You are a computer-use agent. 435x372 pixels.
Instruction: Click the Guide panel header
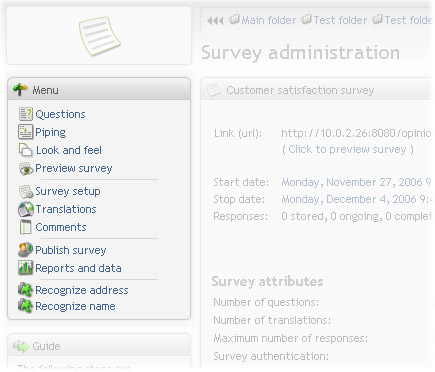[x=99, y=346]
